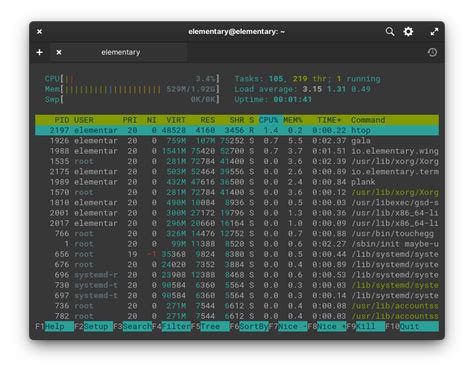This screenshot has height=377, width=474.
Task: Click F4 Filter in htop footer
Action: tap(172, 326)
